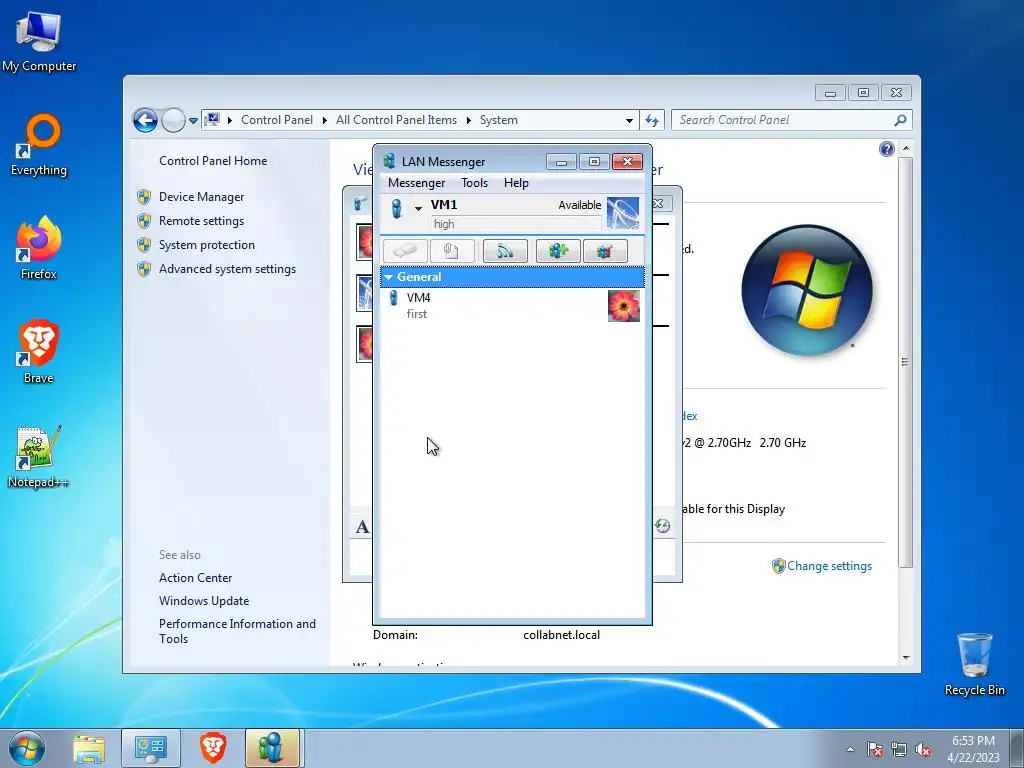
Task: Click the 'System' breadcrumb
Action: (498, 120)
